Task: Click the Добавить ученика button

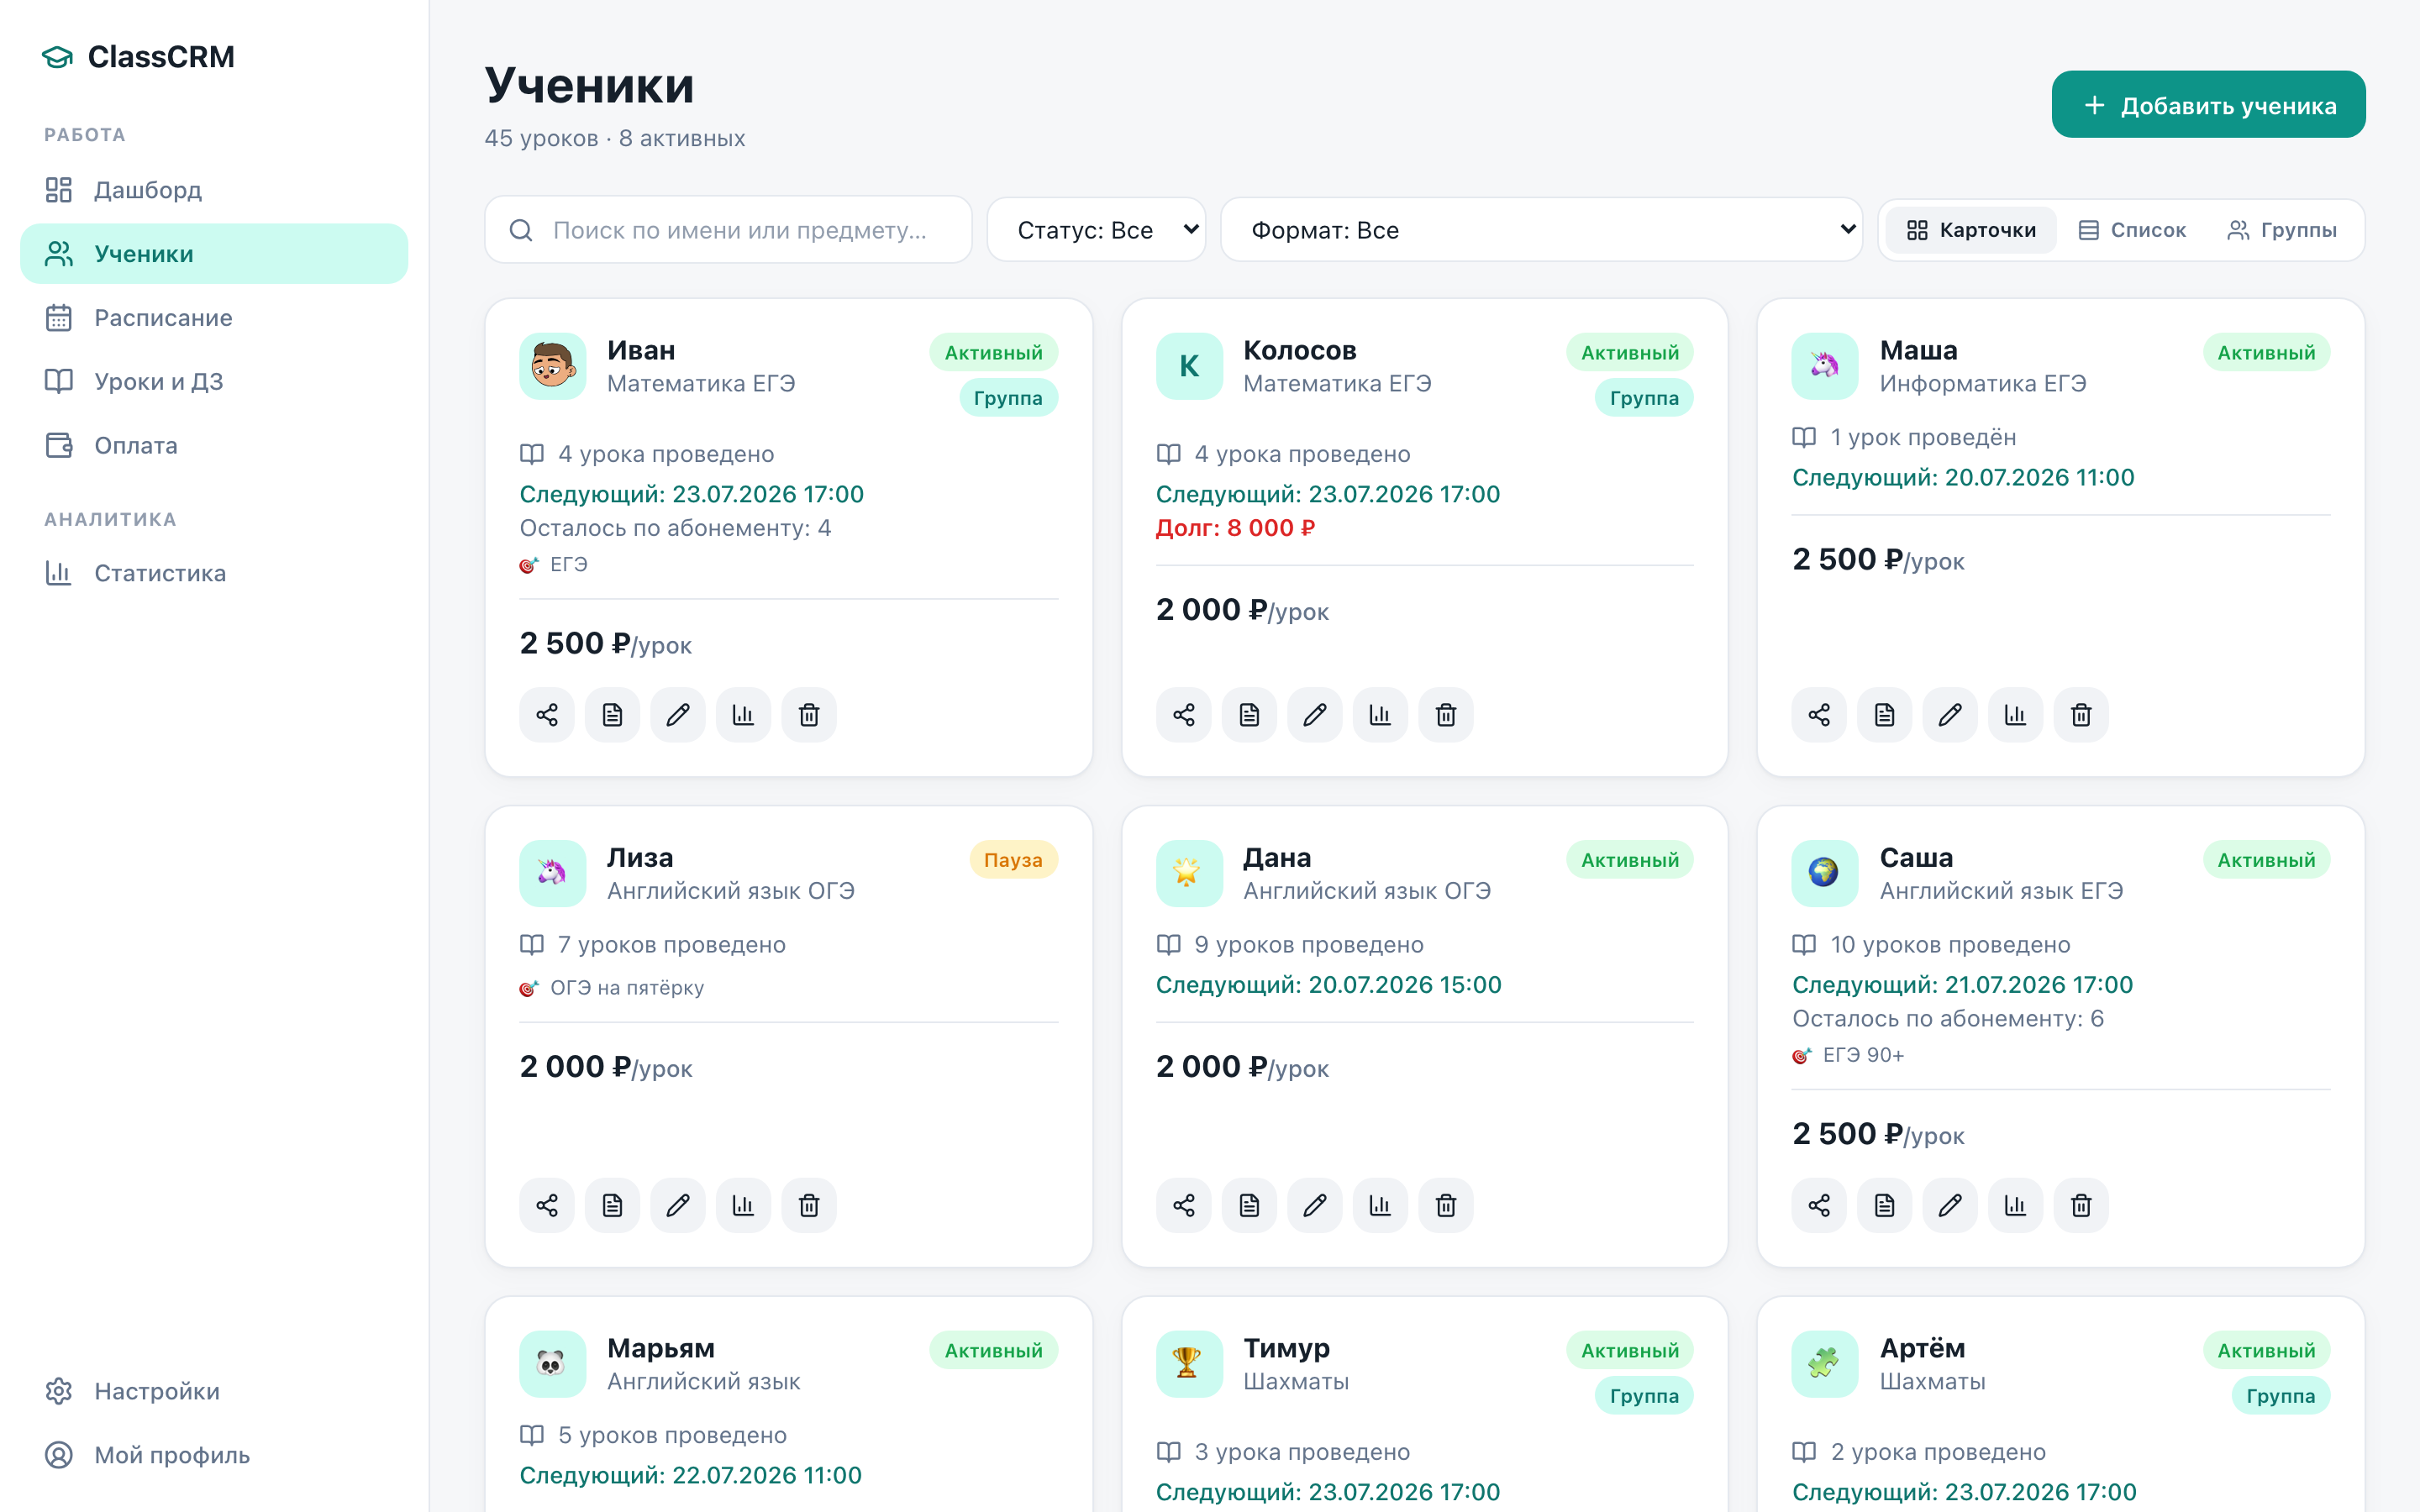Action: coord(2208,105)
